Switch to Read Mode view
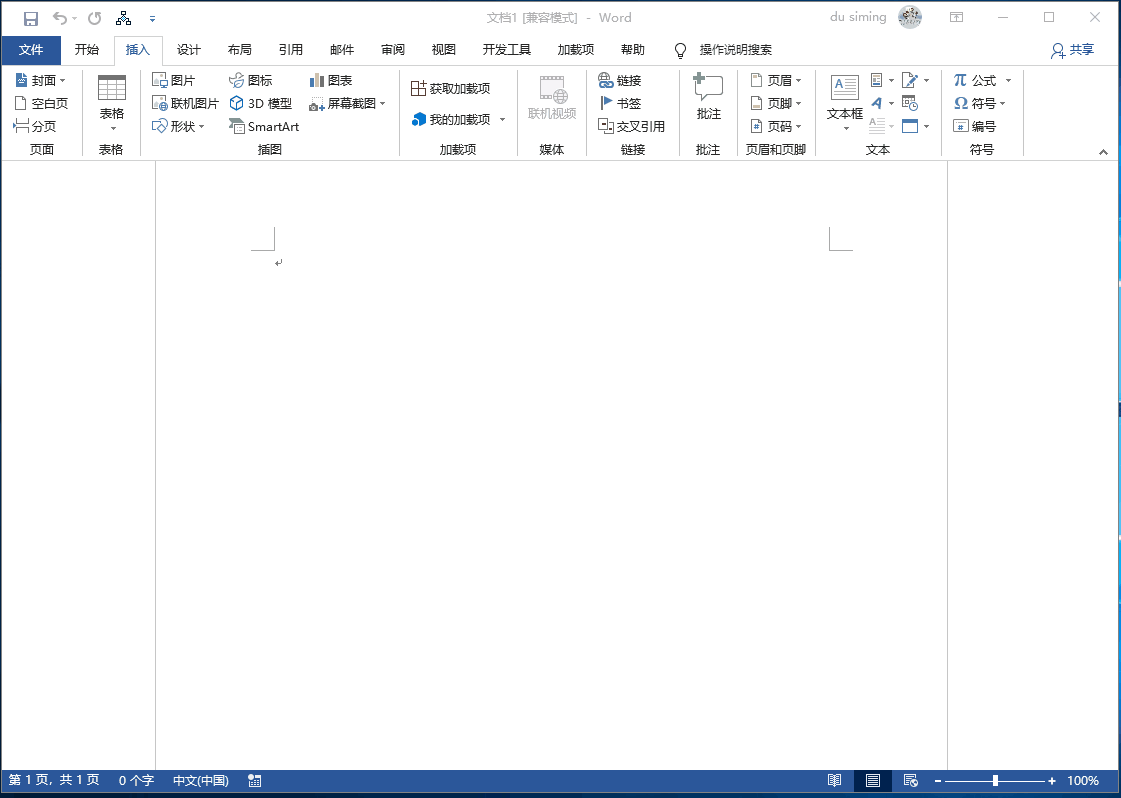 [x=834, y=781]
